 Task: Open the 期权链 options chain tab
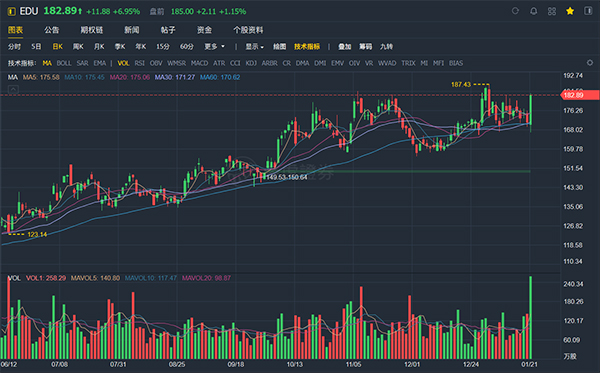pyautogui.click(x=91, y=30)
